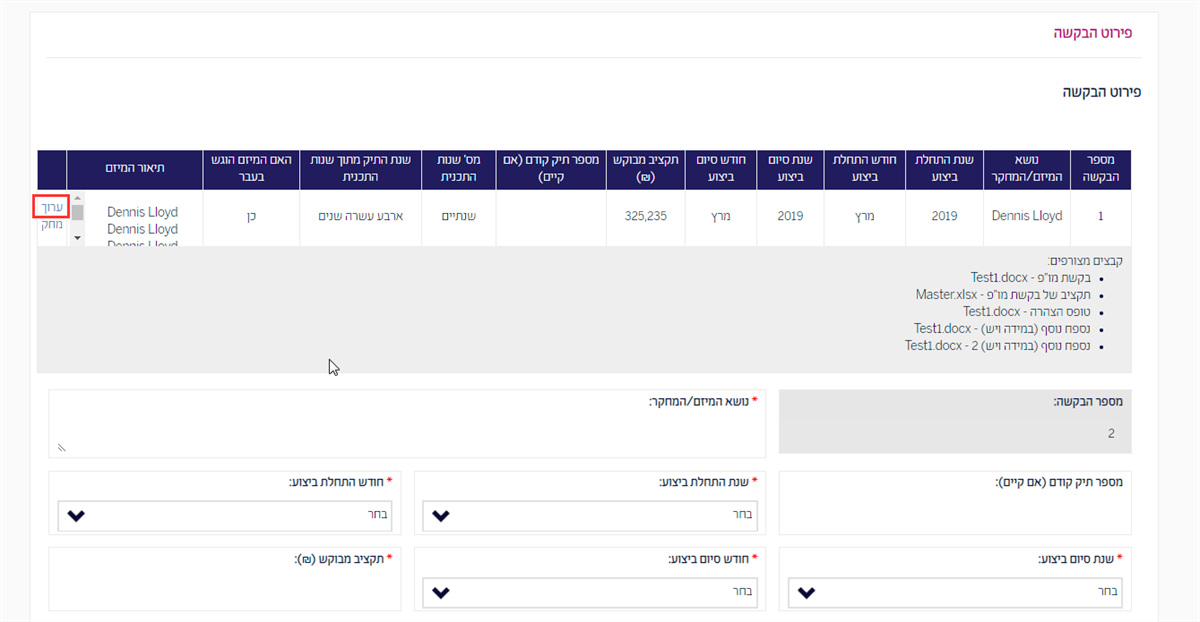Click the מחק (delete) link in row 1
The image size is (1200, 622).
51,224
